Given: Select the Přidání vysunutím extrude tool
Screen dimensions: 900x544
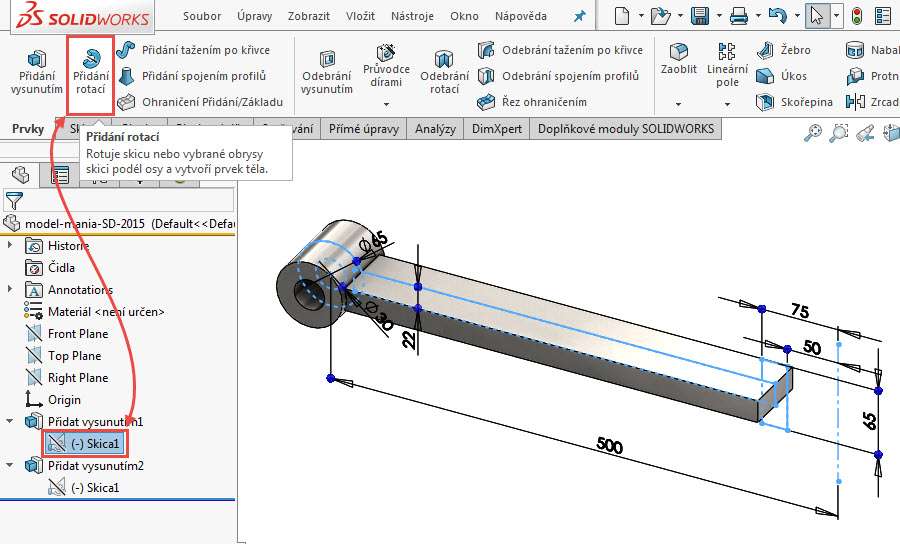Looking at the screenshot, I should click(x=36, y=72).
